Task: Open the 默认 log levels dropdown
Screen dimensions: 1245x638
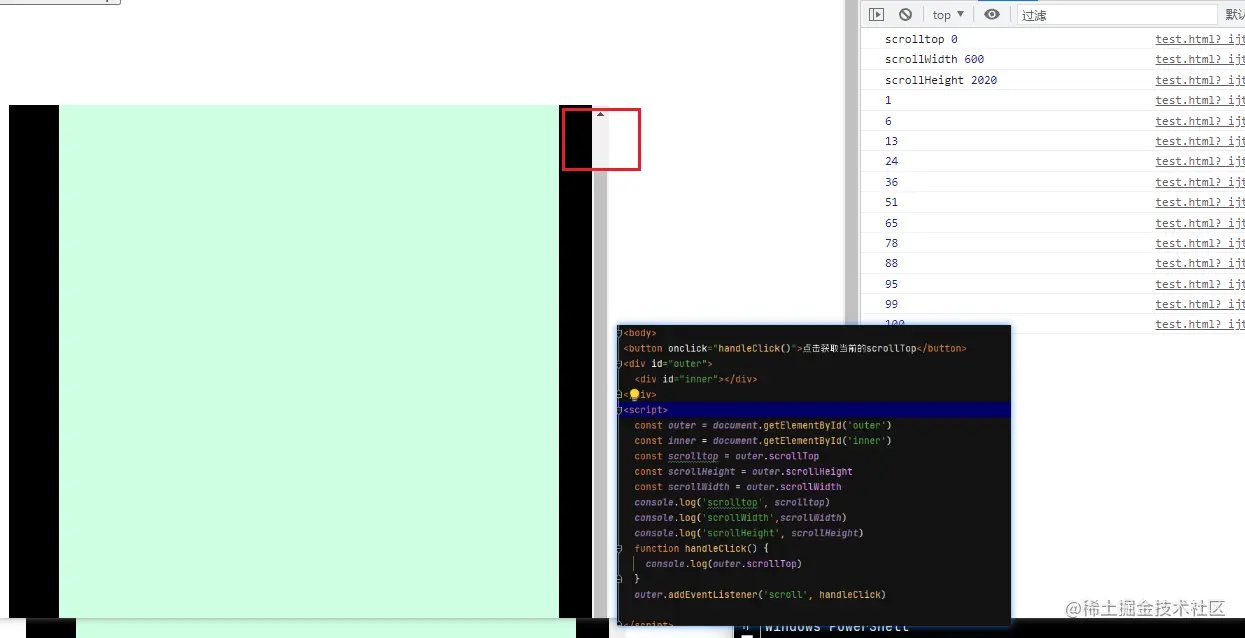Action: click(1235, 15)
